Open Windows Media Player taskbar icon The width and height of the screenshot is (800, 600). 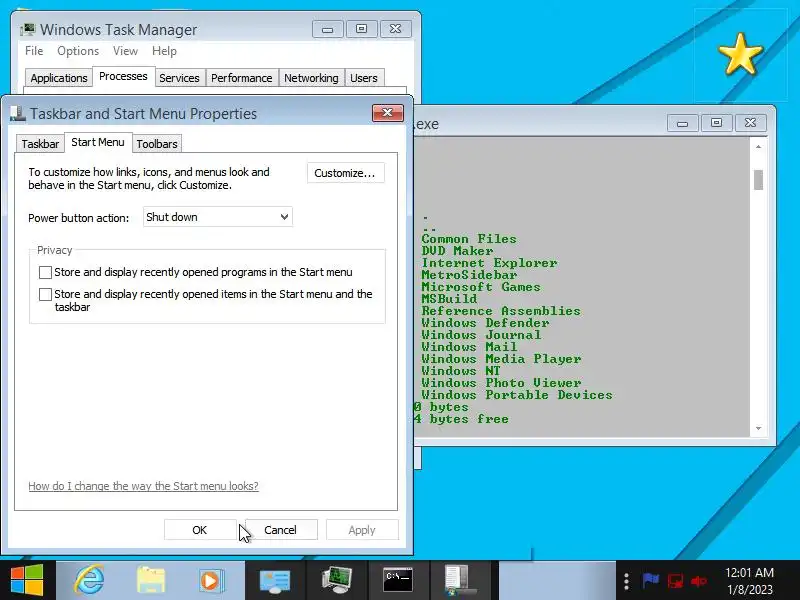[x=211, y=581]
